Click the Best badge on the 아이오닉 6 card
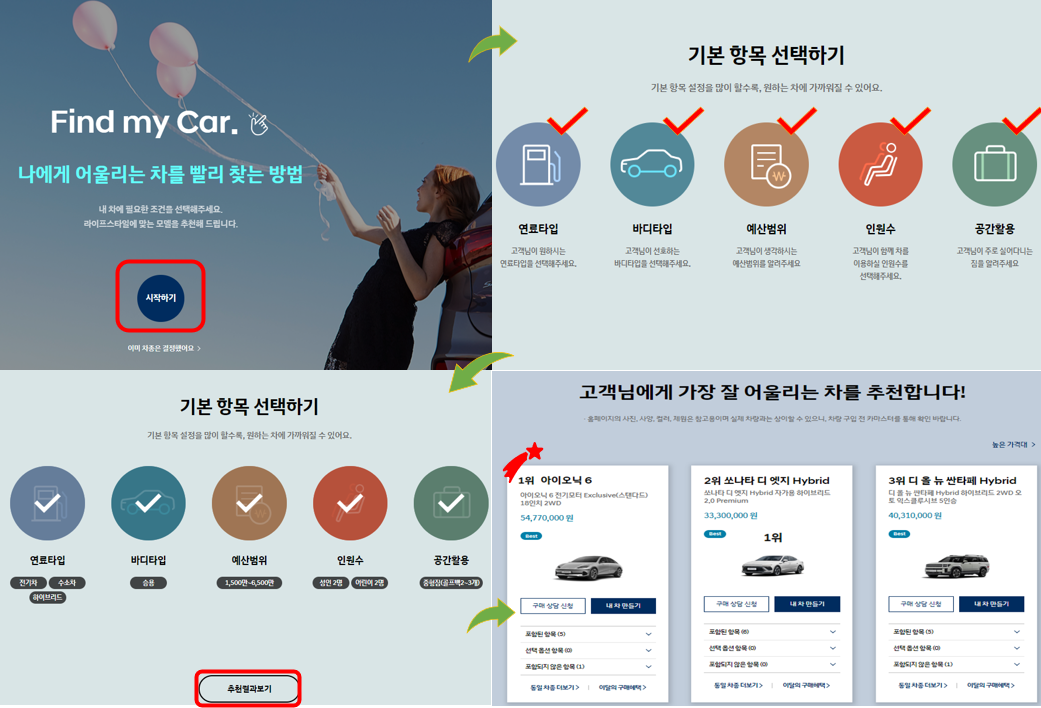The width and height of the screenshot is (1041, 708). click(531, 536)
